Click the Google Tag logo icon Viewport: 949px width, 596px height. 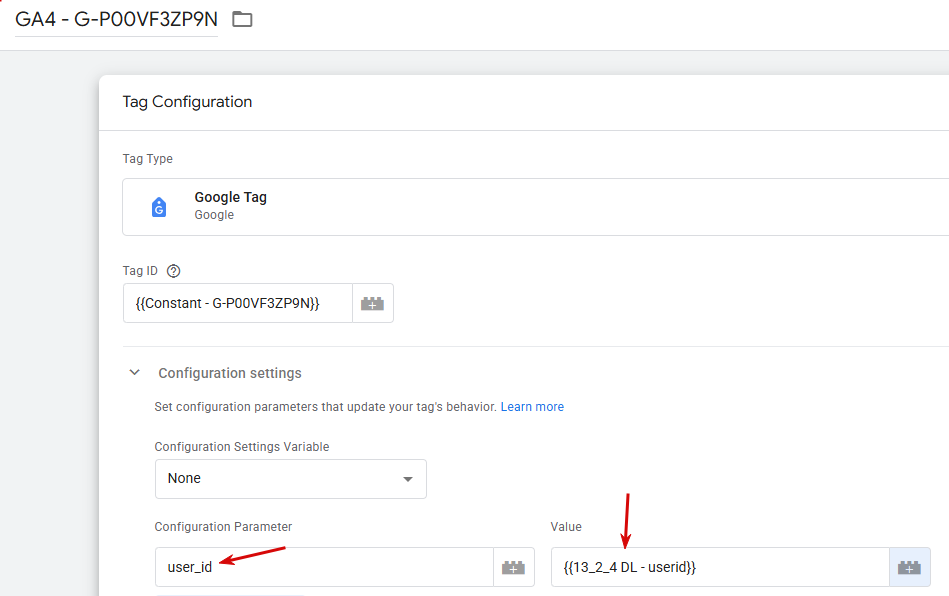(159, 208)
